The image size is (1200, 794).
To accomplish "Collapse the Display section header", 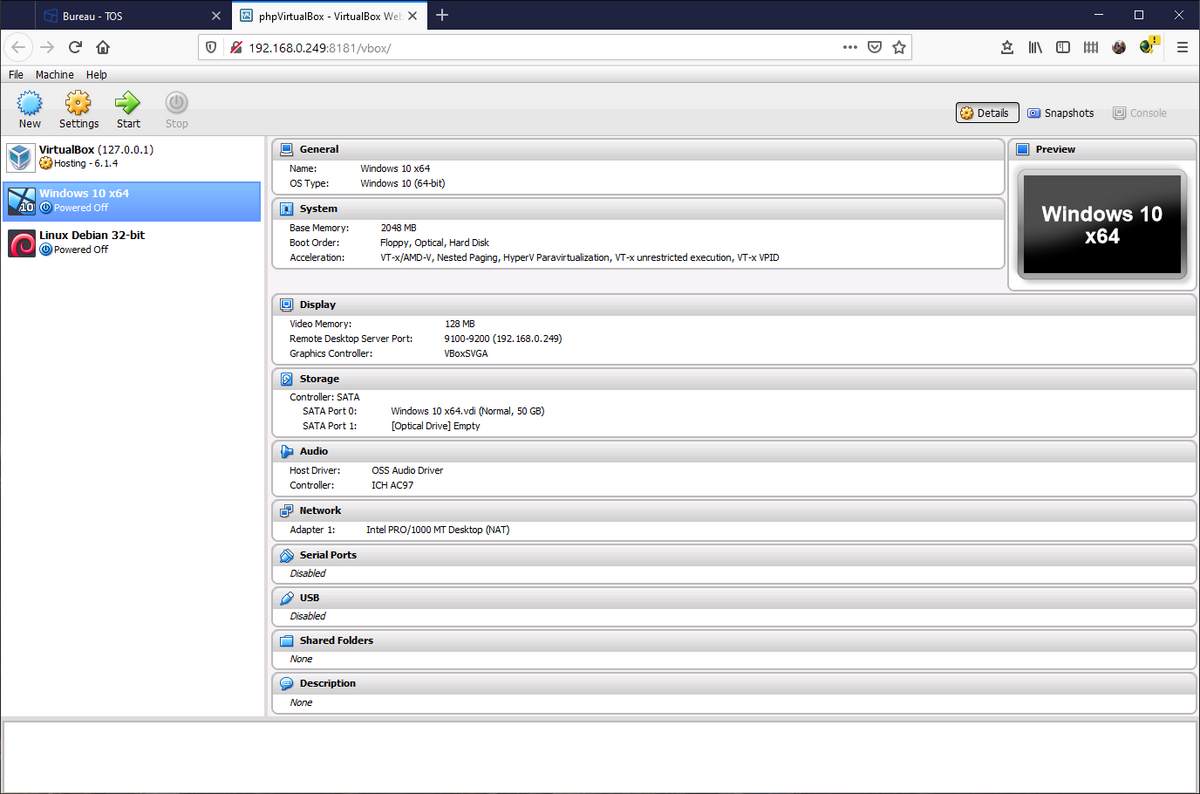I will coord(734,304).
